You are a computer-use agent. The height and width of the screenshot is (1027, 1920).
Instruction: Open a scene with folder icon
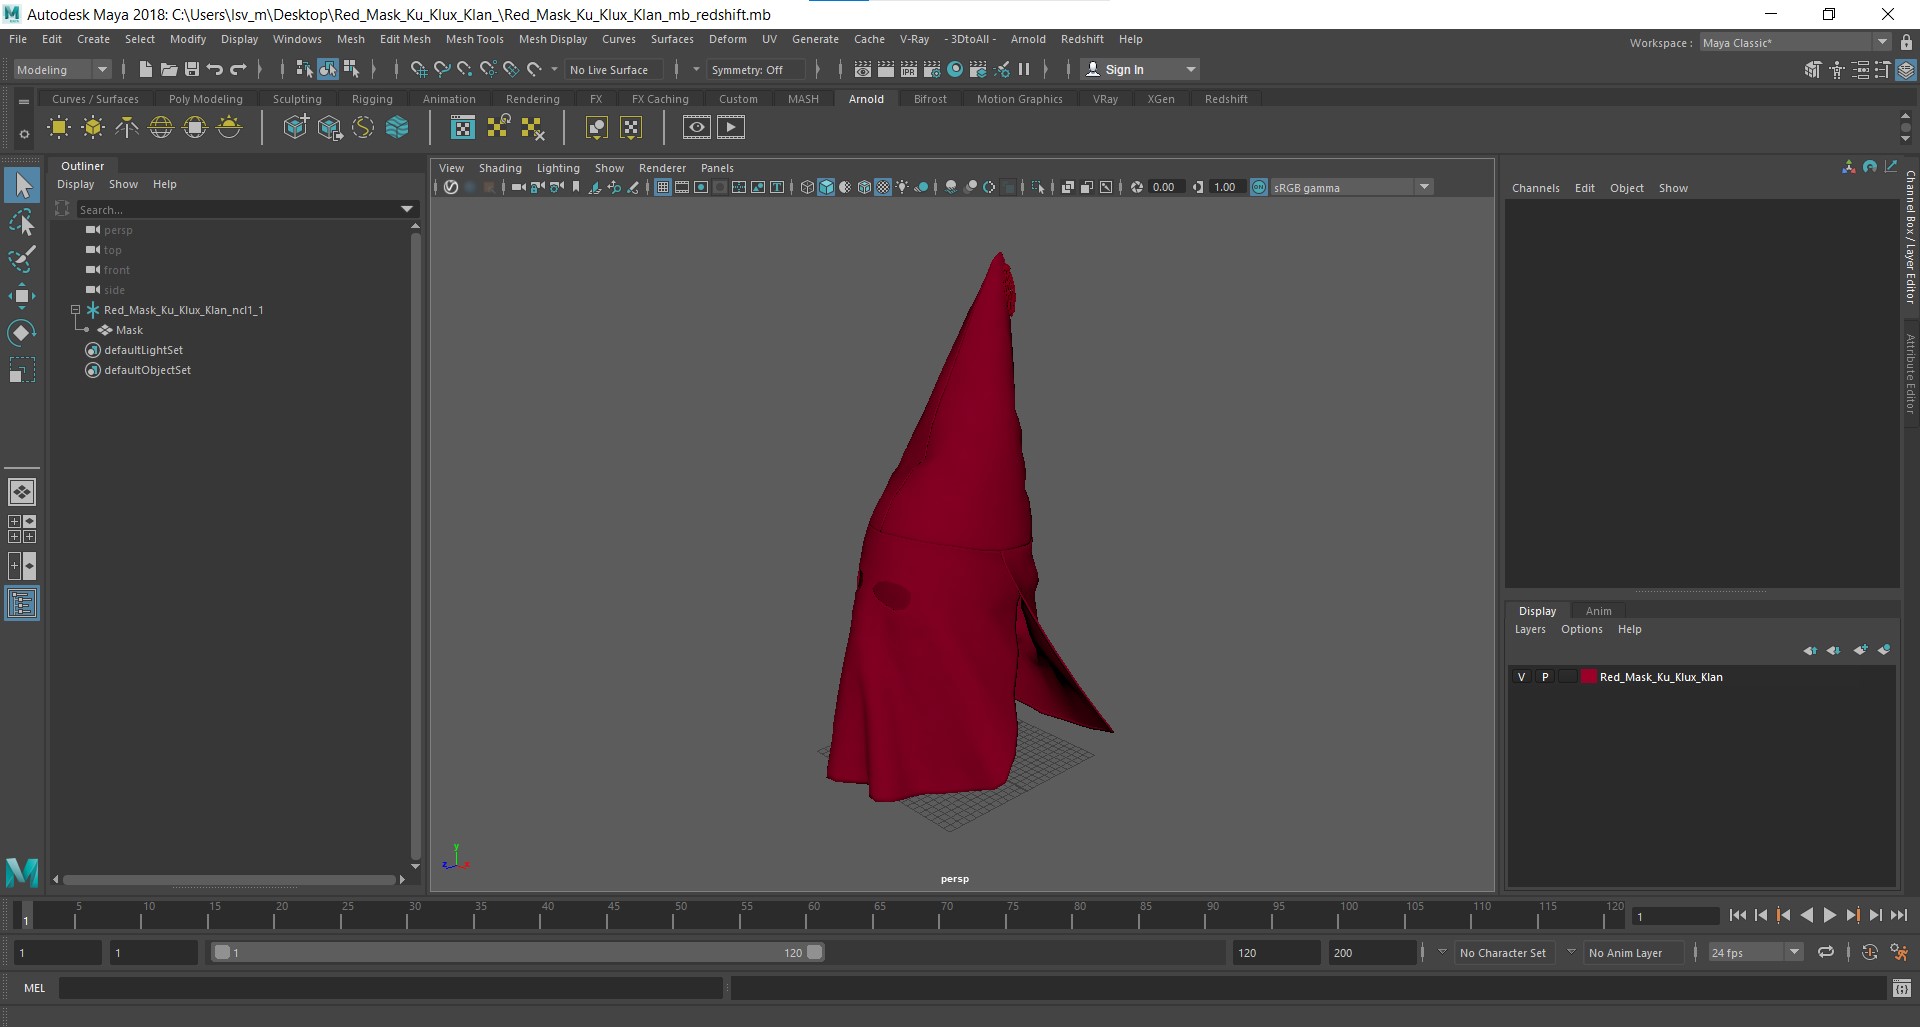point(168,69)
